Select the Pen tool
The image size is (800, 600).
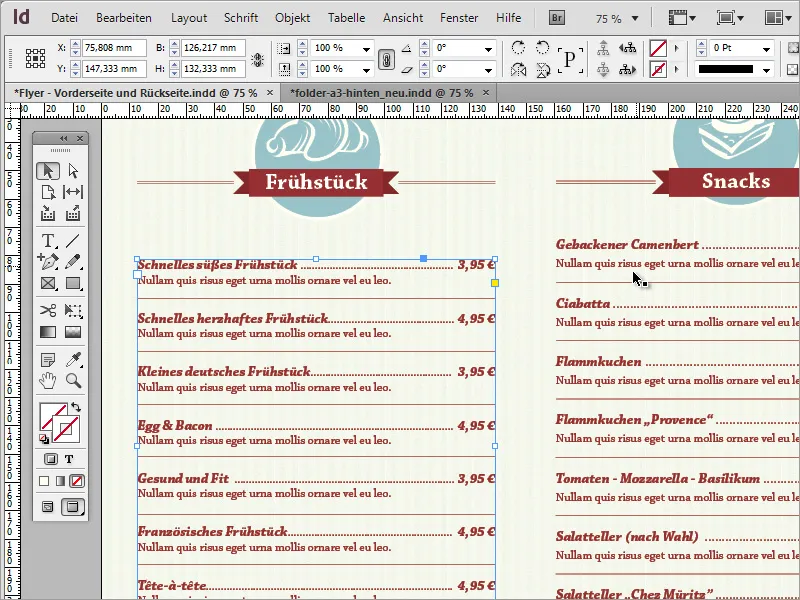tap(48, 261)
